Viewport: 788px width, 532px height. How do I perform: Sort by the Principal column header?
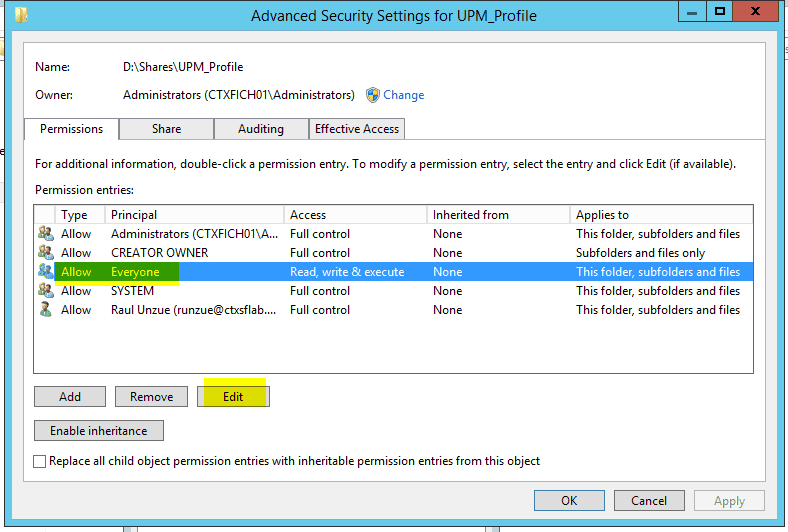[194, 215]
